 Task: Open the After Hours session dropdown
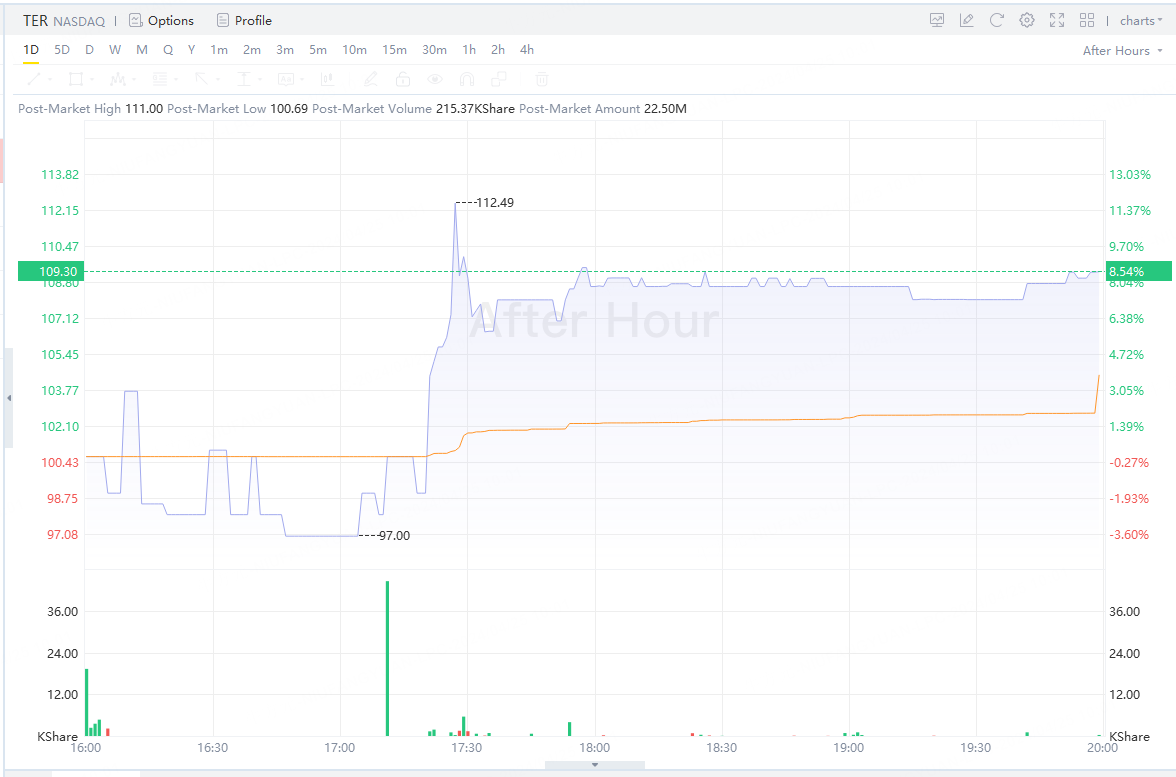pos(1123,50)
